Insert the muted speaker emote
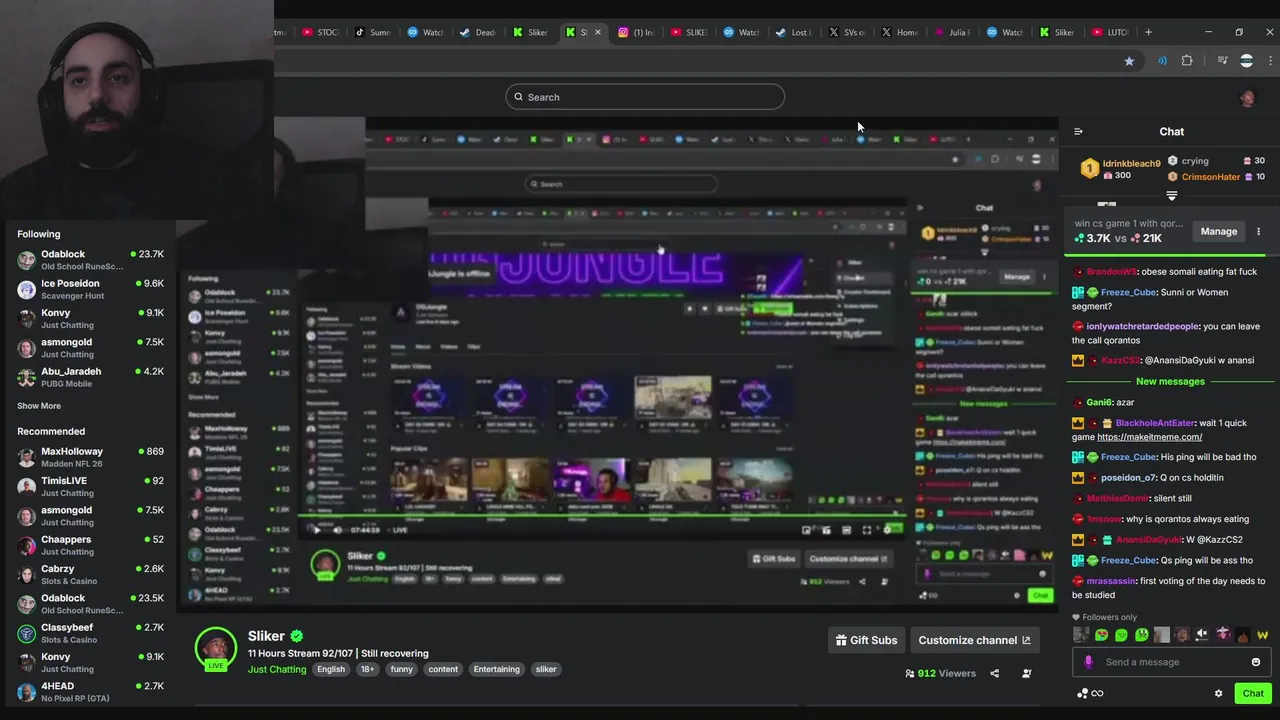 point(1202,635)
